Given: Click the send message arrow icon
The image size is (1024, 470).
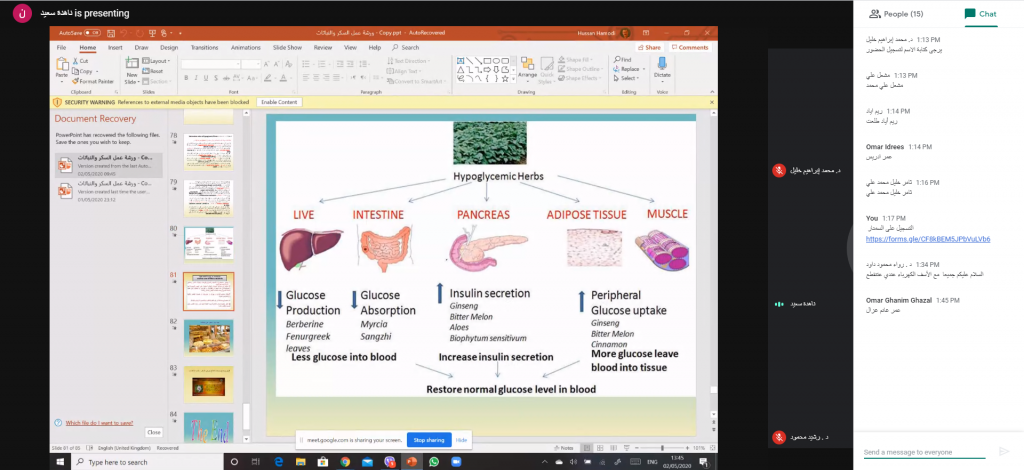Looking at the screenshot, I should pyautogui.click(x=1004, y=451).
